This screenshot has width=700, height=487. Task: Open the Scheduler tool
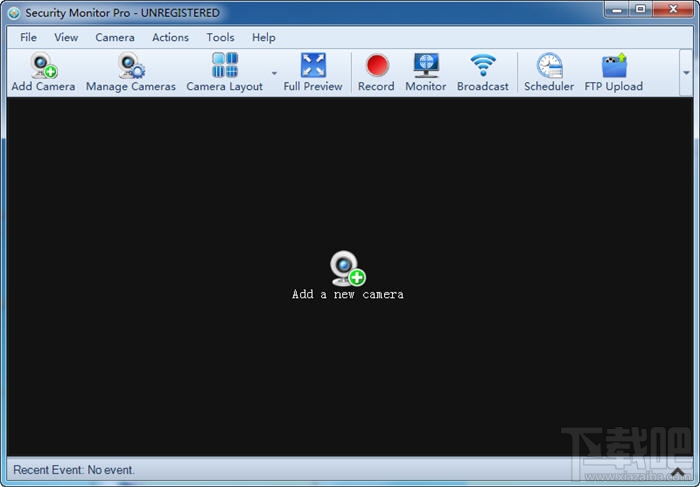549,72
